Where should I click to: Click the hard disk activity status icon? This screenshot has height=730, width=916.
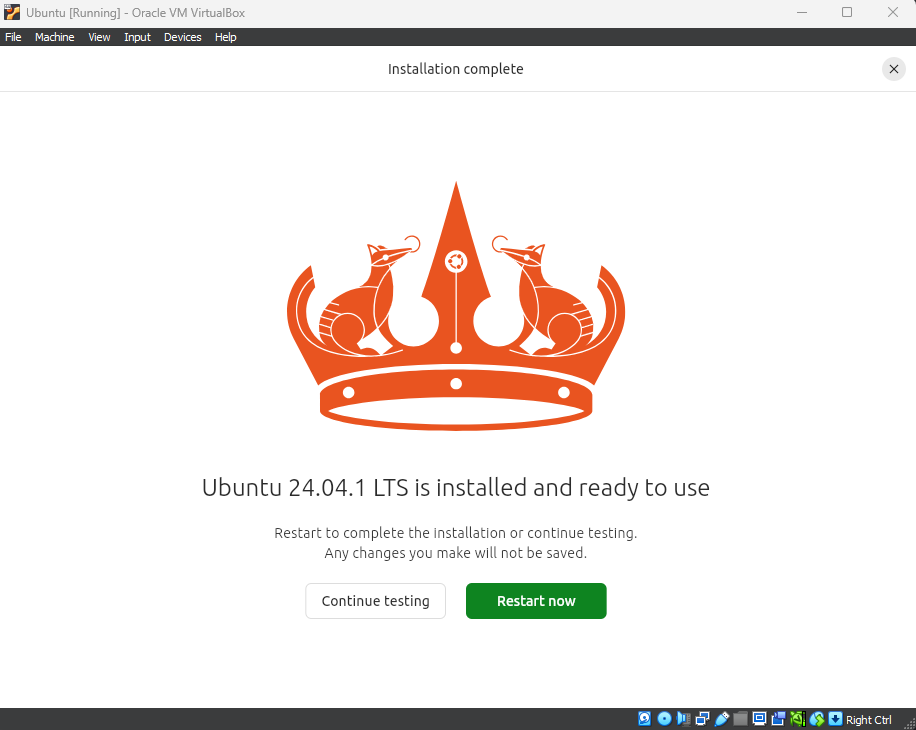tap(645, 719)
